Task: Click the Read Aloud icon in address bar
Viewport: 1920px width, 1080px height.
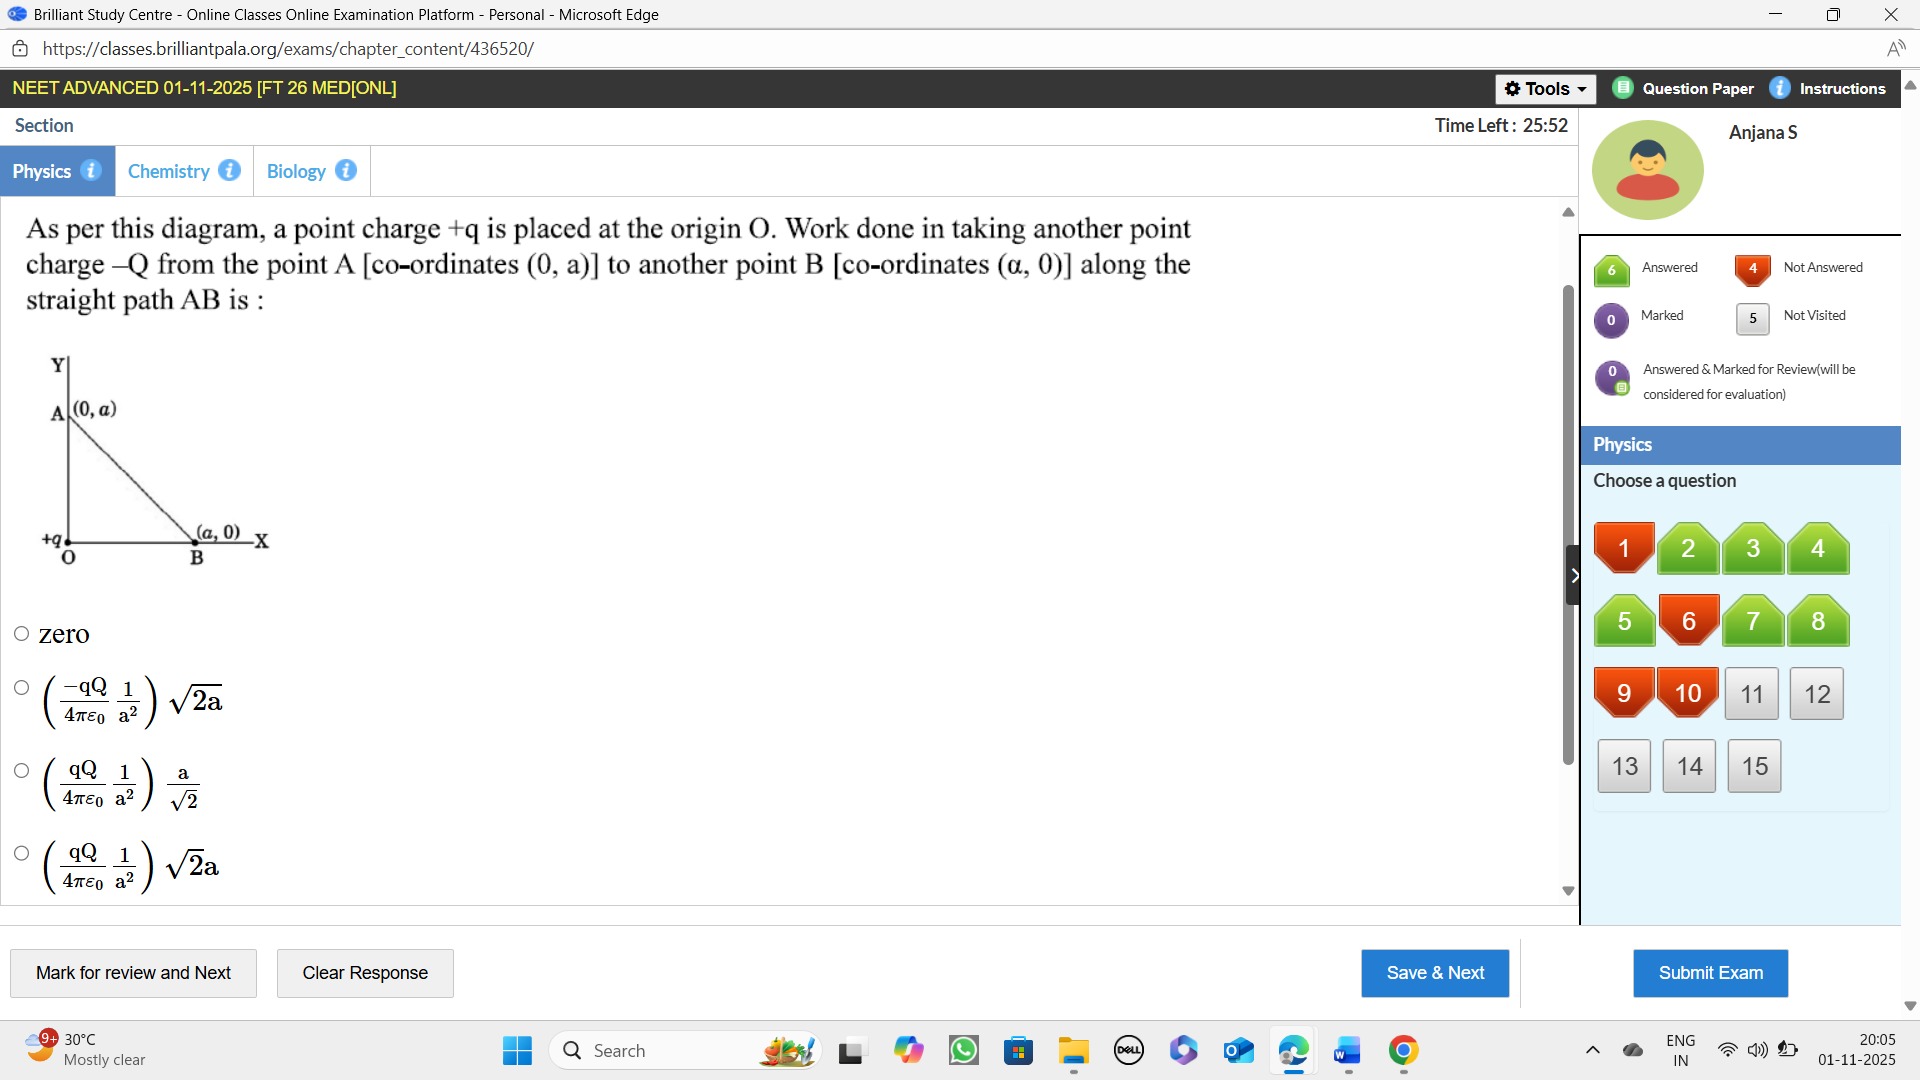Action: click(1895, 49)
